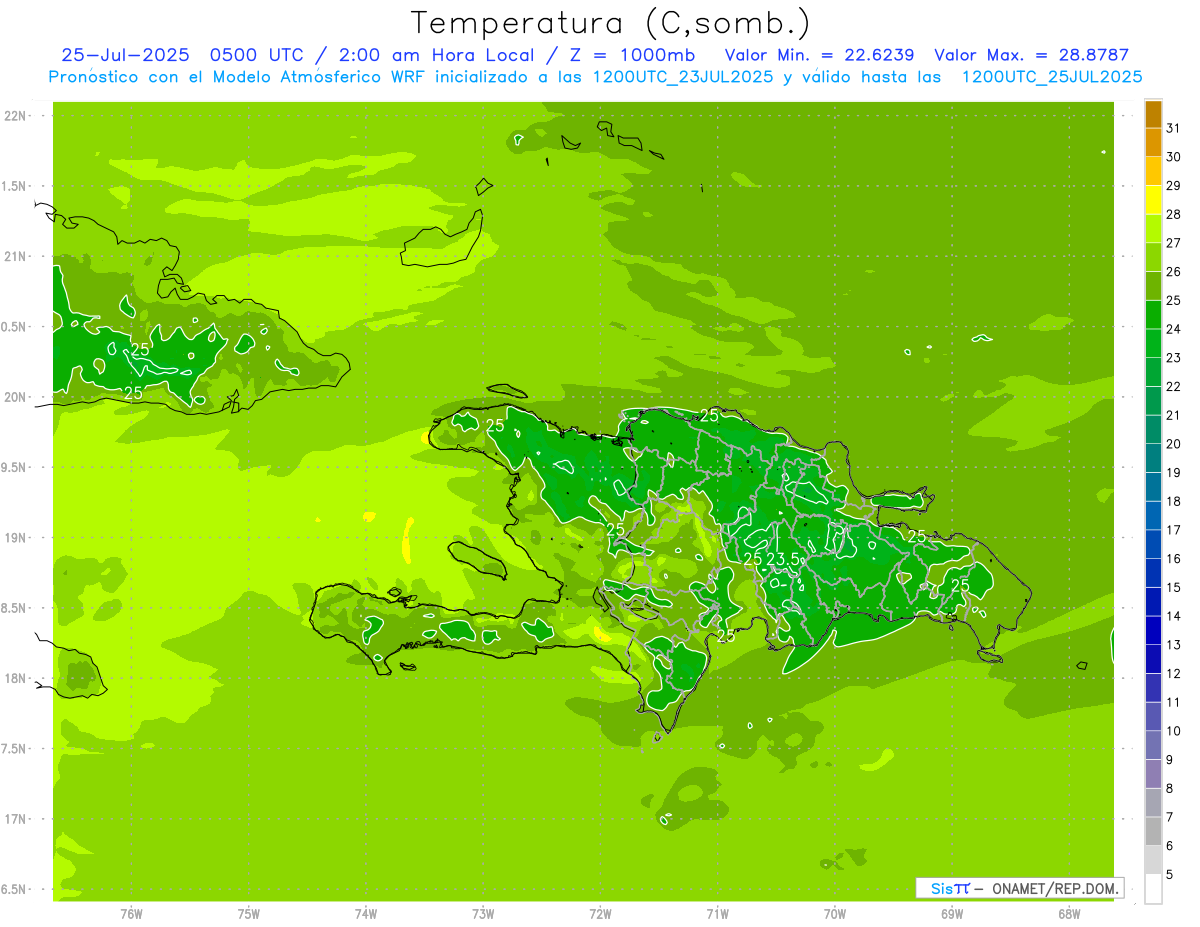Click the purple legend swatch between 8 and 9
The image size is (1200, 927).
(x=1153, y=774)
